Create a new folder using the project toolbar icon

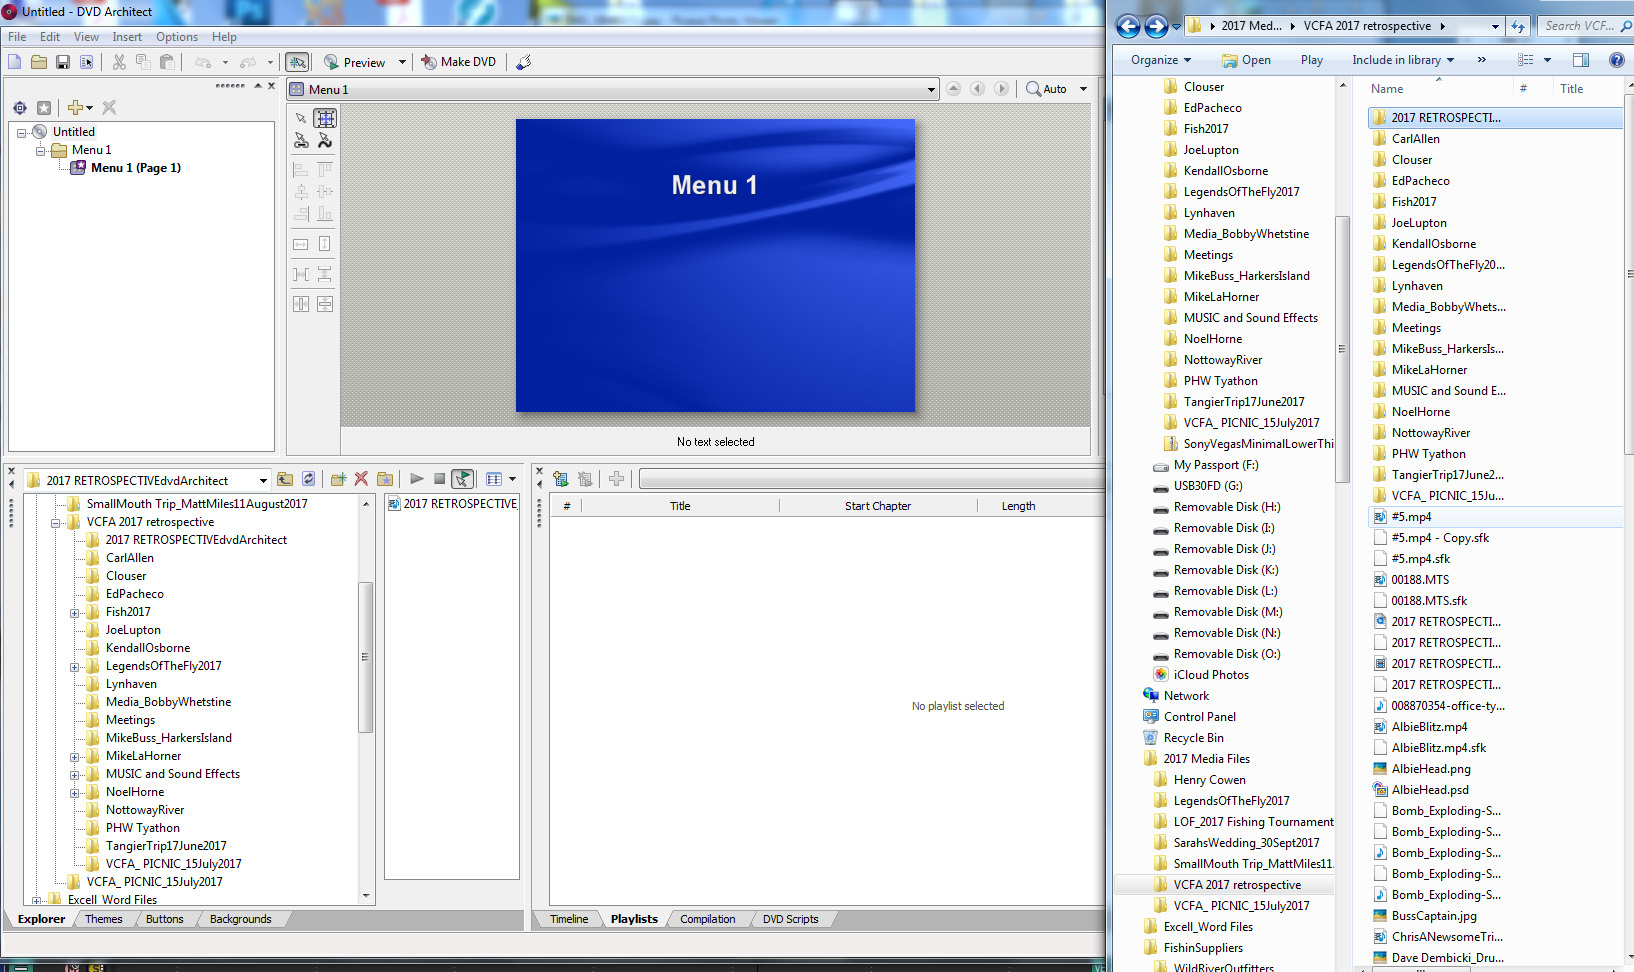coord(337,479)
